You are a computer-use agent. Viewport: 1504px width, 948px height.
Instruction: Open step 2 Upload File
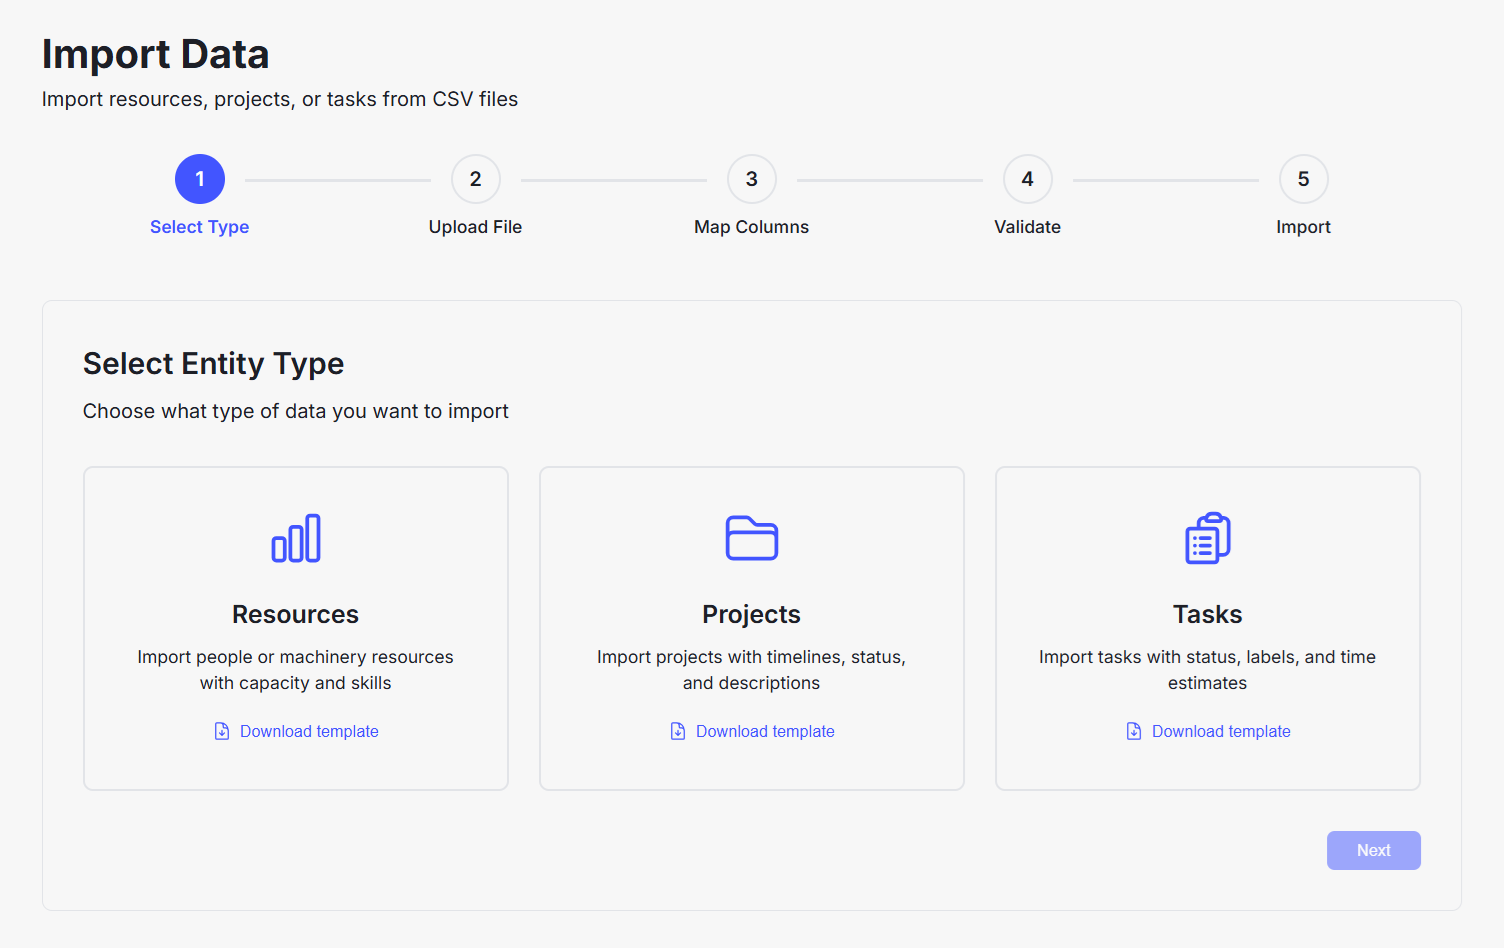pos(475,179)
